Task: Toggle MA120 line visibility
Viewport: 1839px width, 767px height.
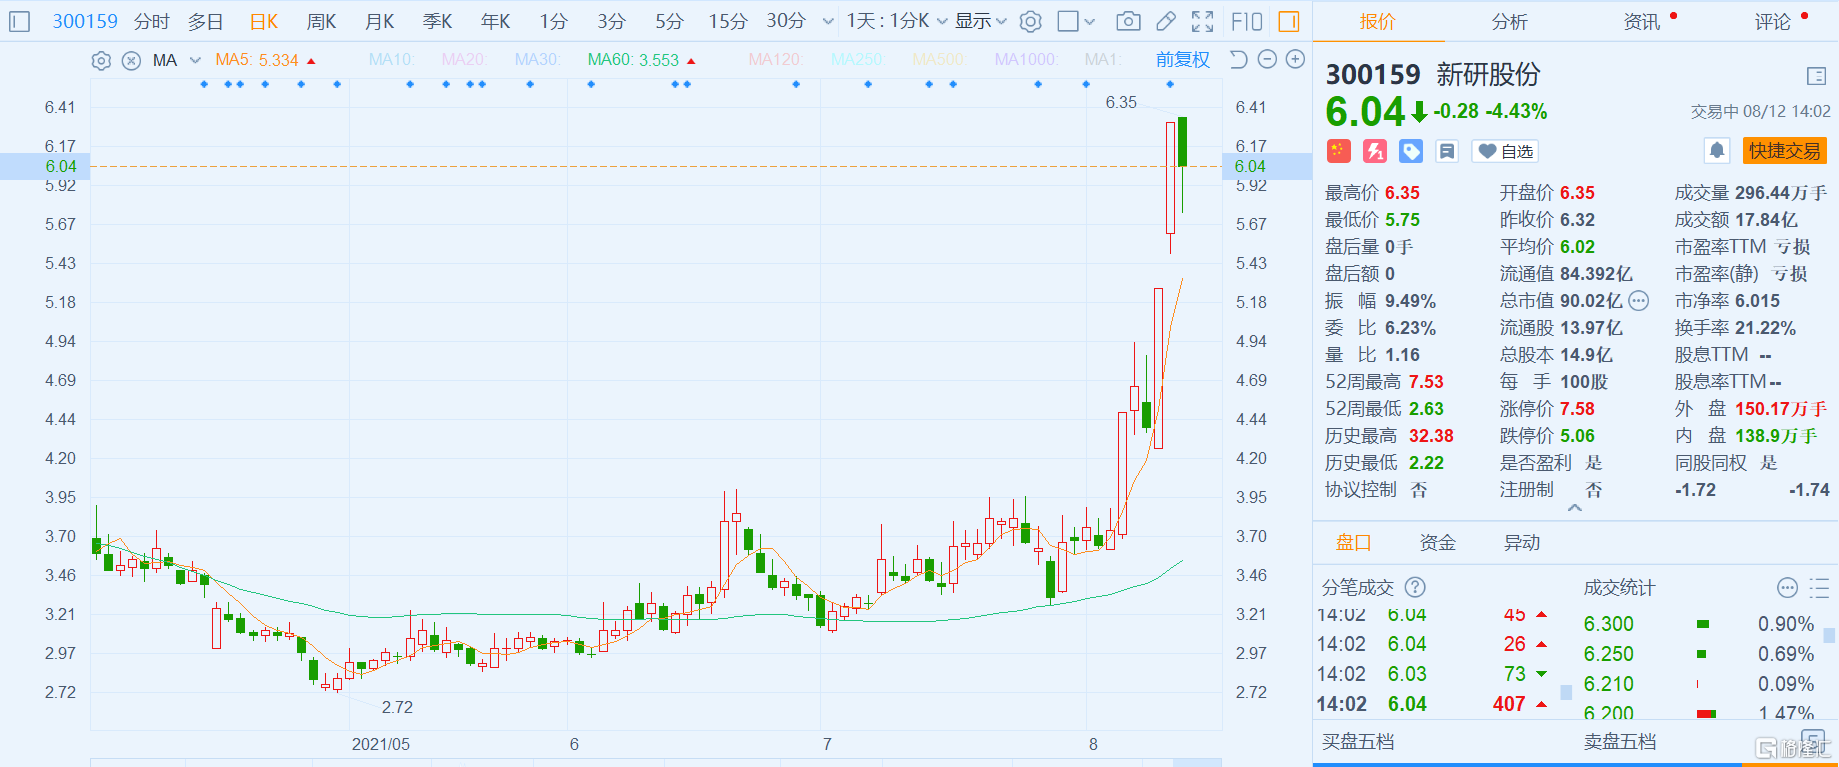Action: [x=776, y=60]
